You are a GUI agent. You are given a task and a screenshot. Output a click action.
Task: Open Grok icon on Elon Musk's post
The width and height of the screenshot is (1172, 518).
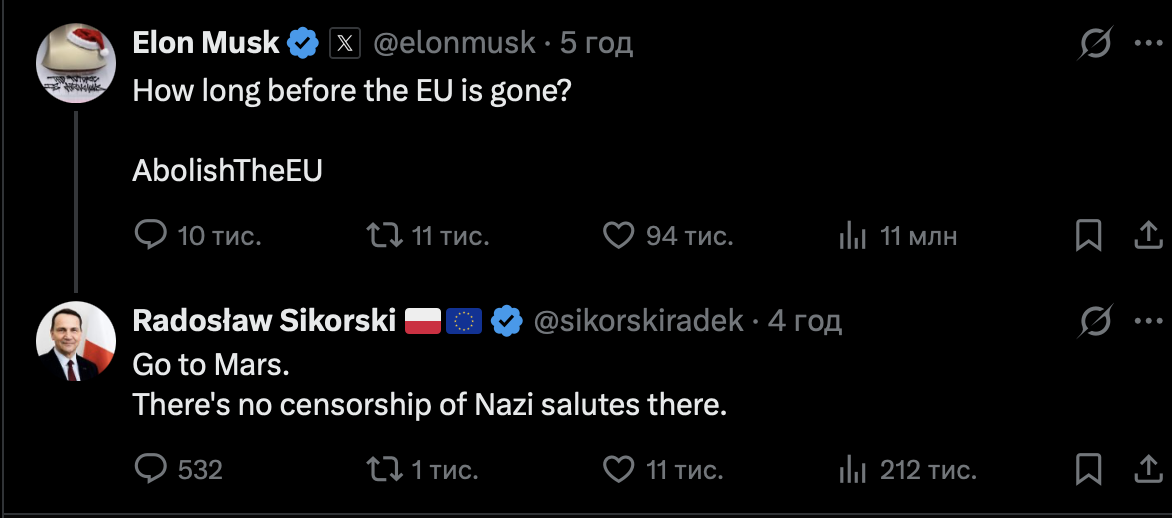coord(1096,44)
